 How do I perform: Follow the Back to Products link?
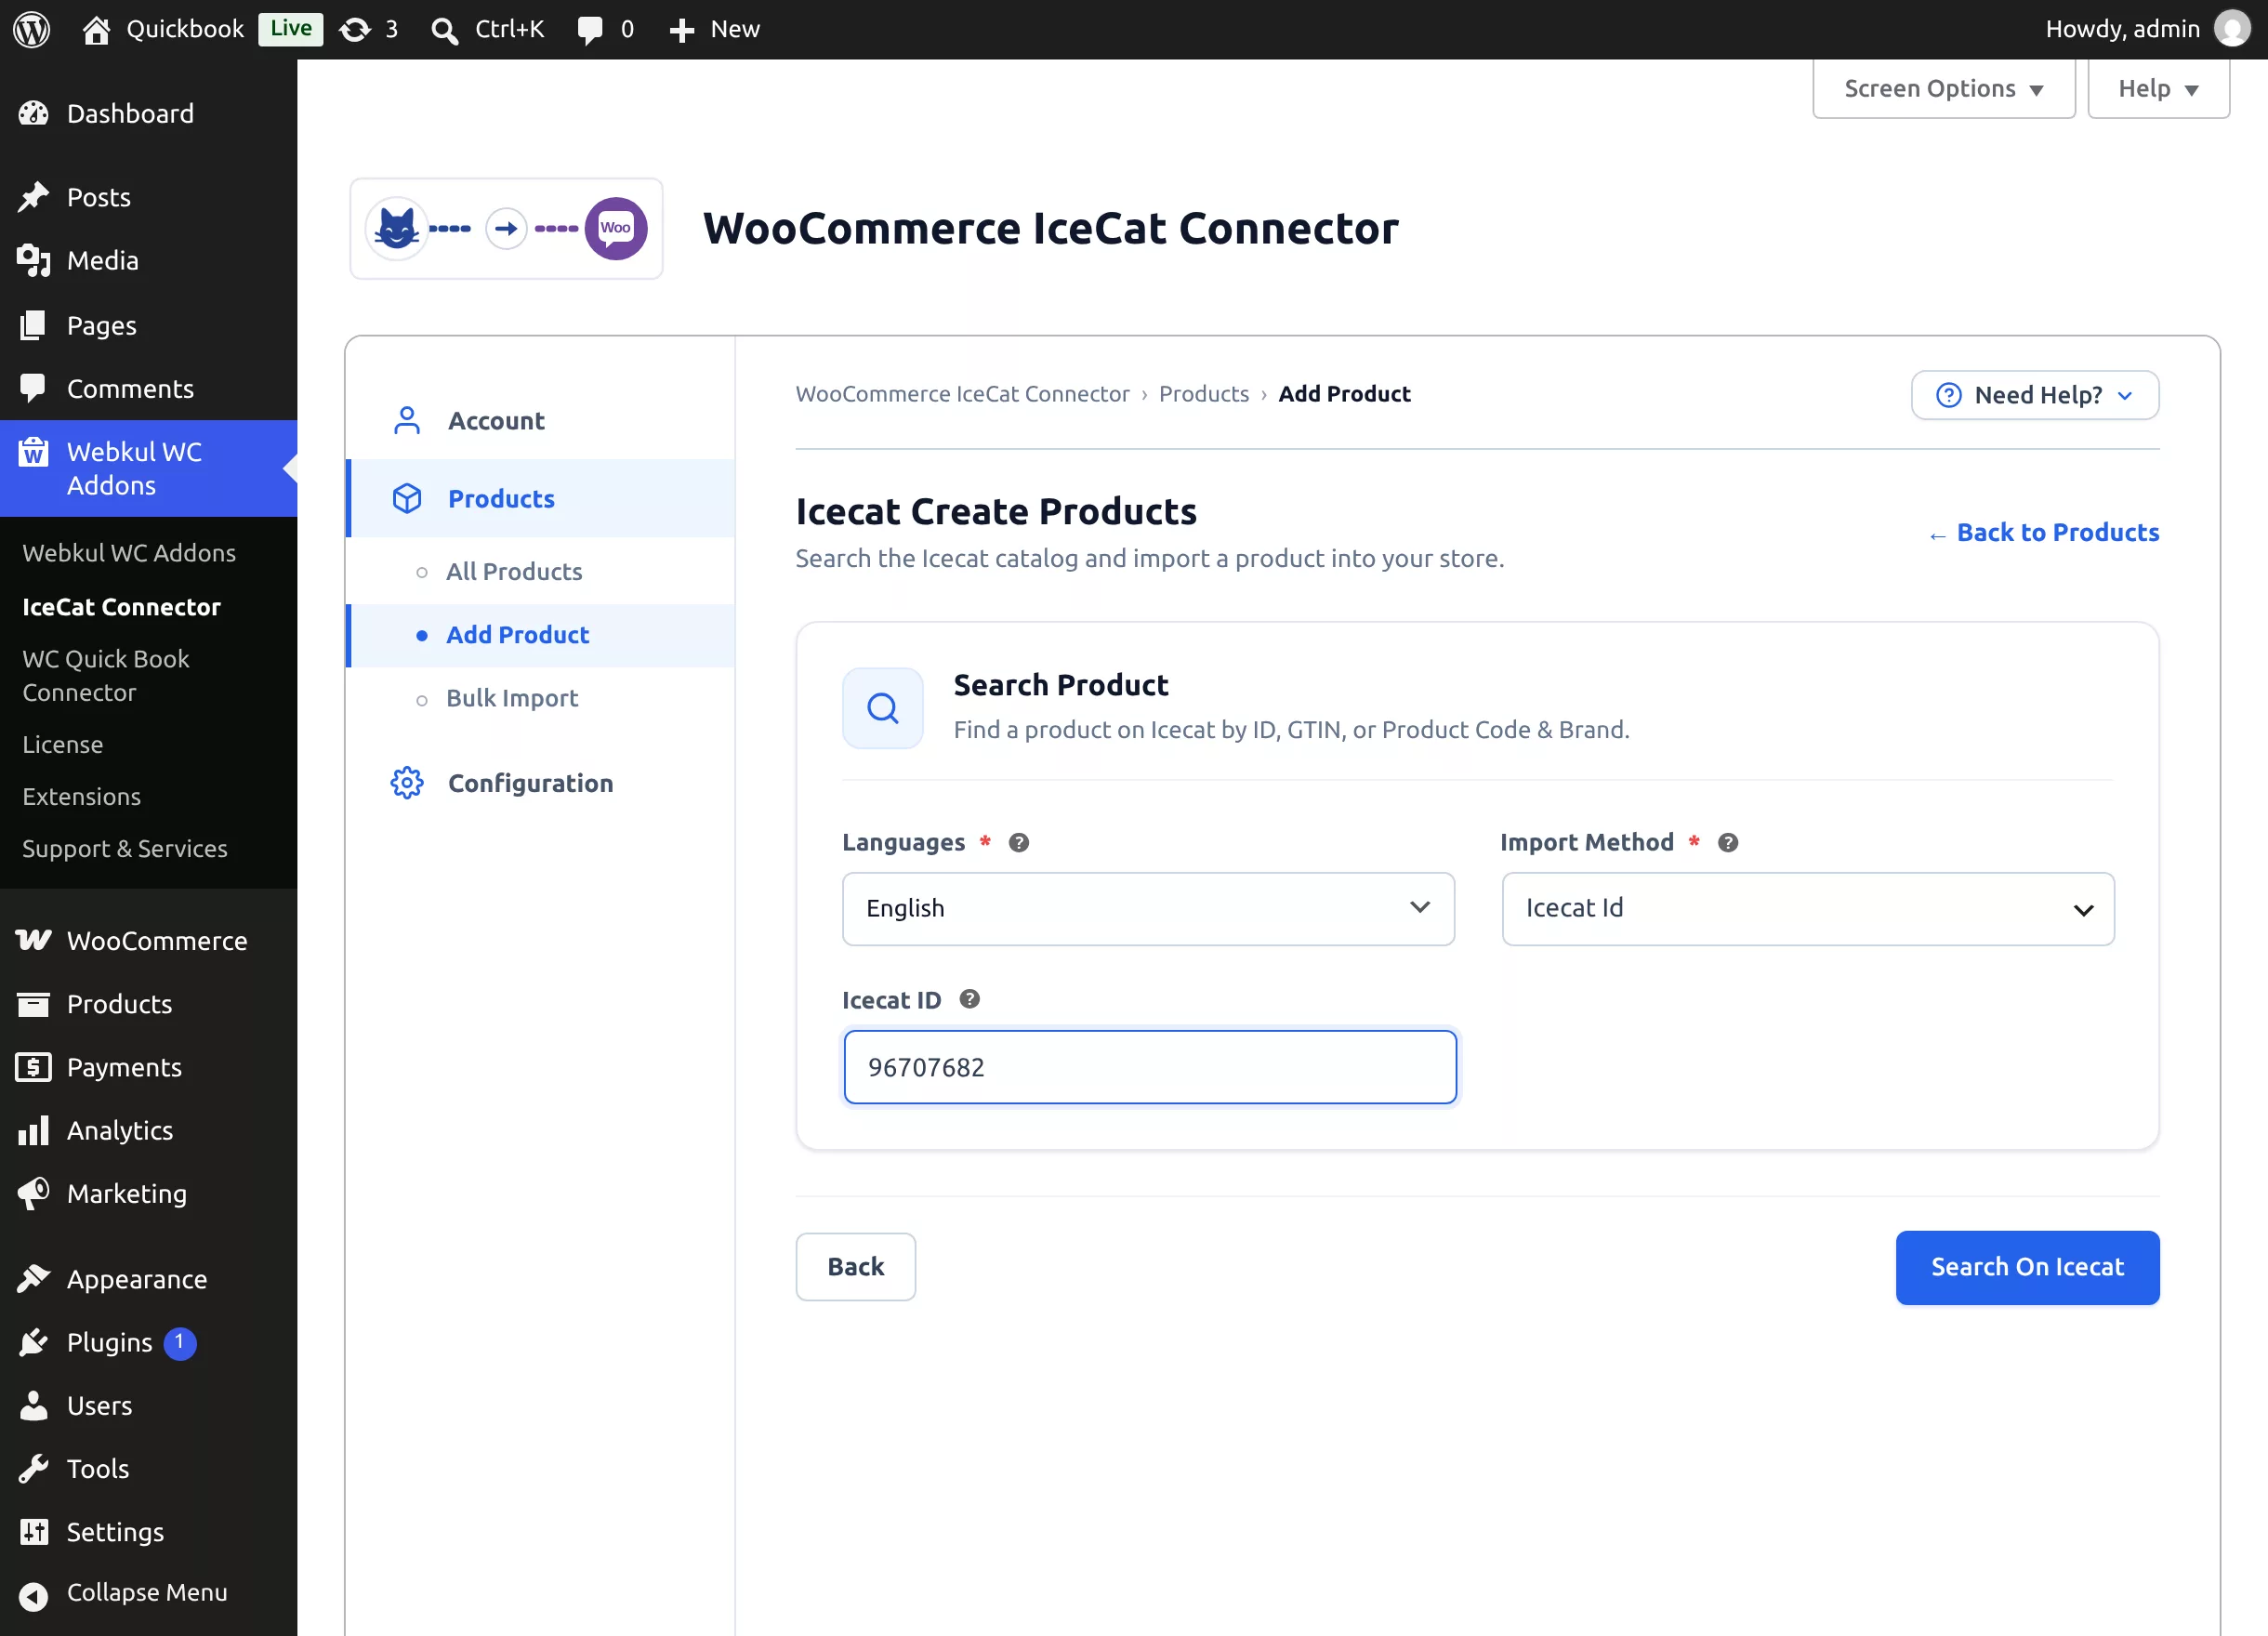(x=2043, y=532)
